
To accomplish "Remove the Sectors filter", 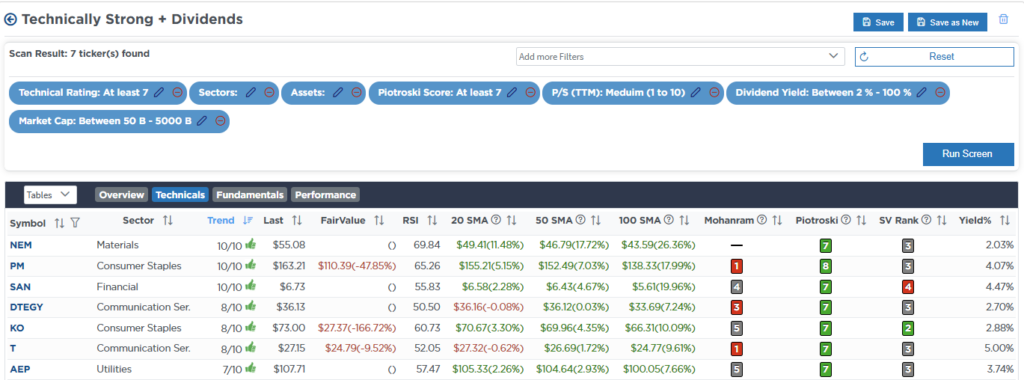I will pyautogui.click(x=268, y=93).
